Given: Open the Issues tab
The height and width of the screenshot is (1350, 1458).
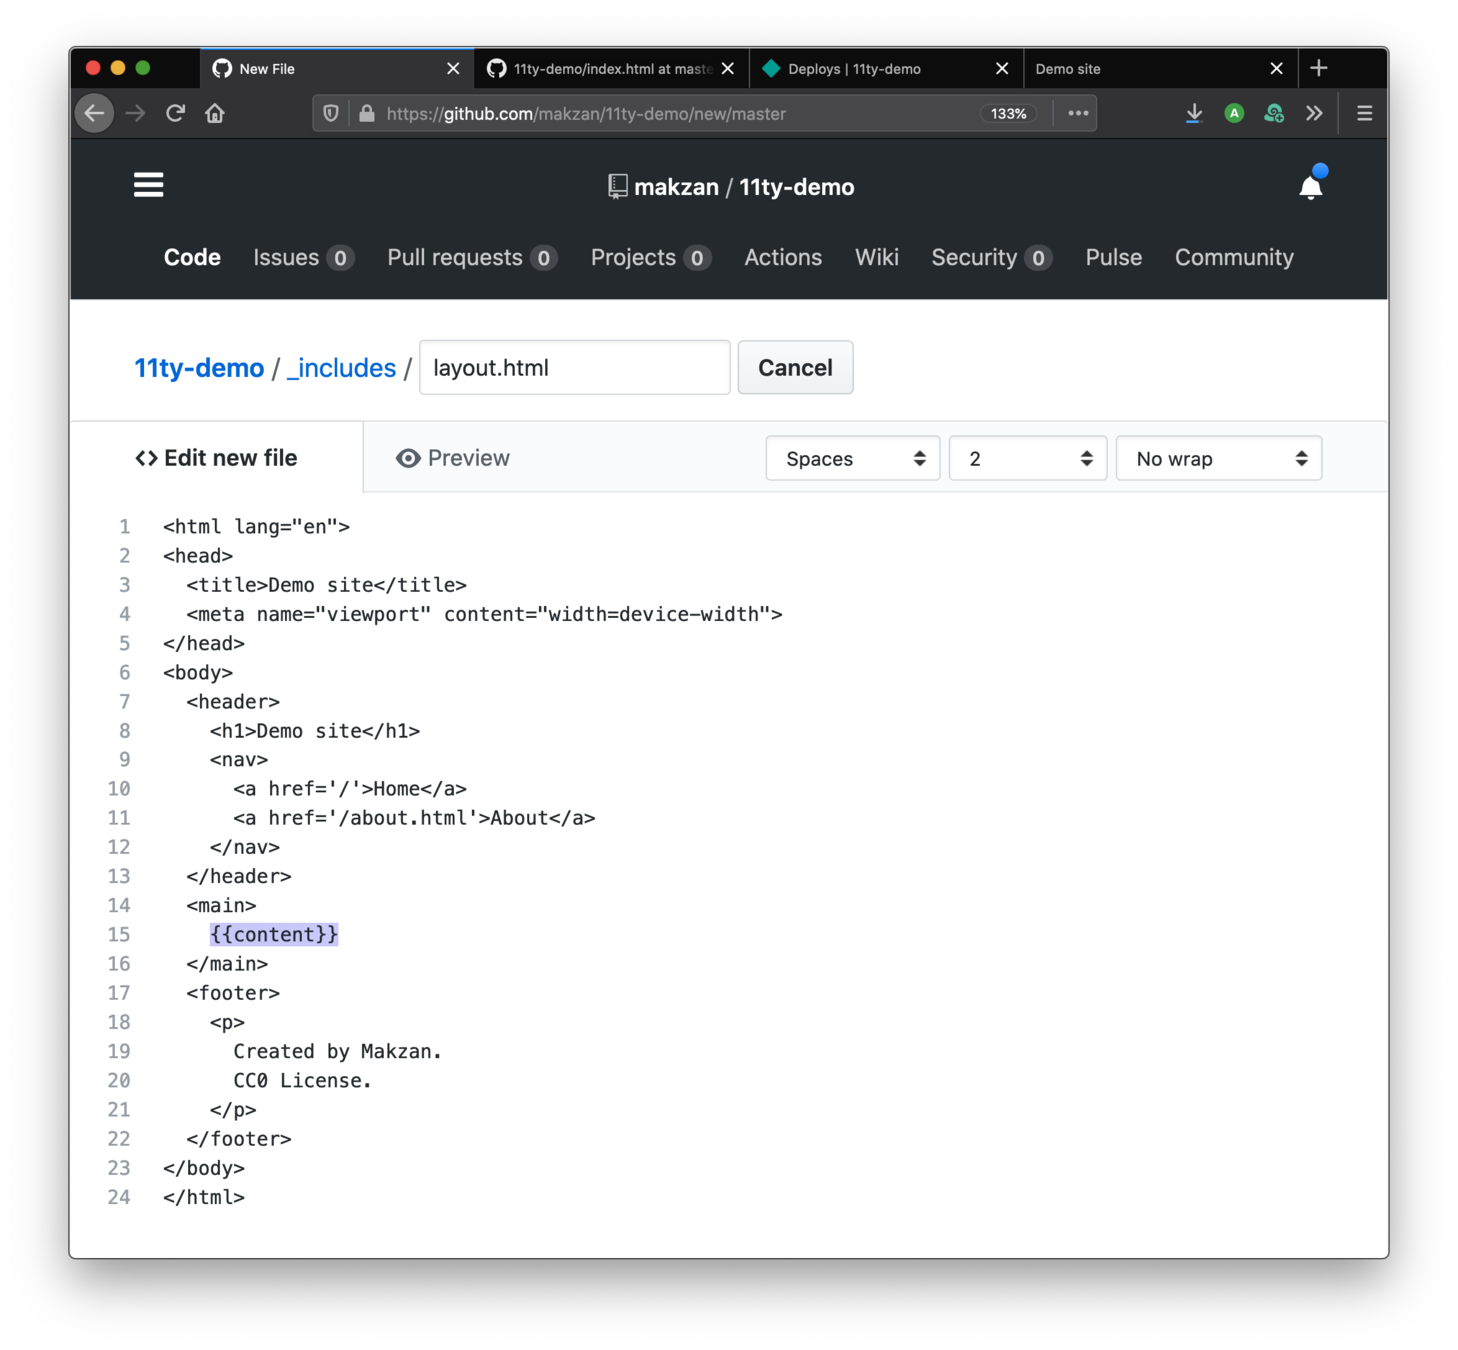Looking at the screenshot, I should (x=303, y=257).
